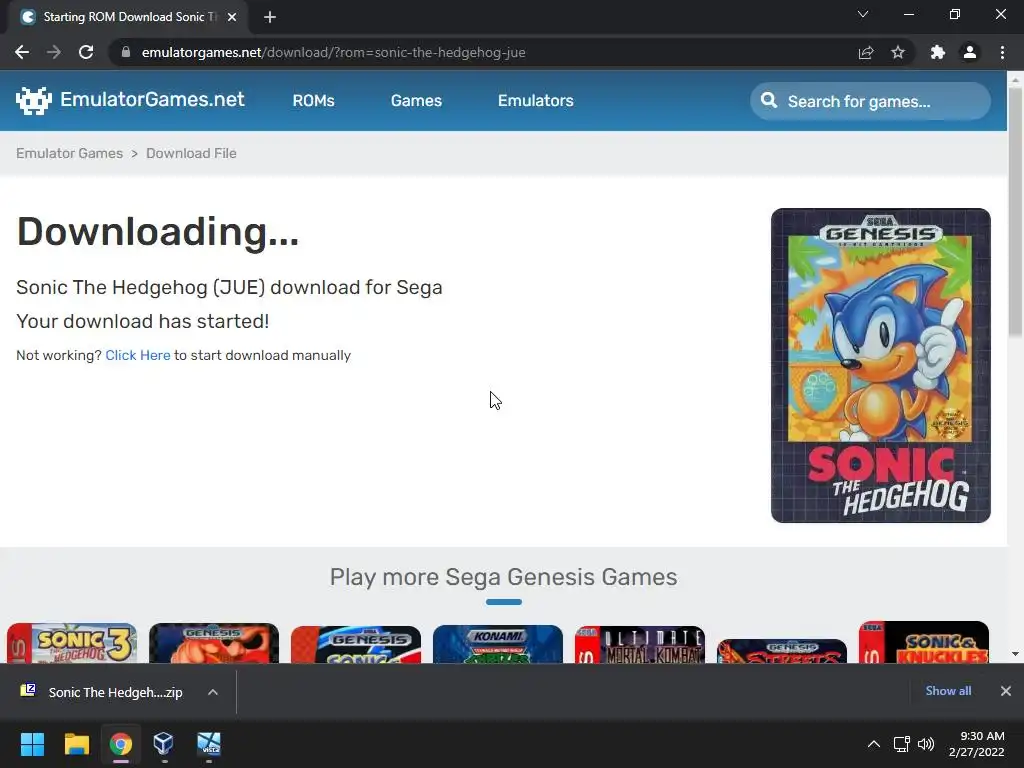Open File Explorer from taskbar
Viewport: 1024px width, 768px height.
(x=76, y=744)
